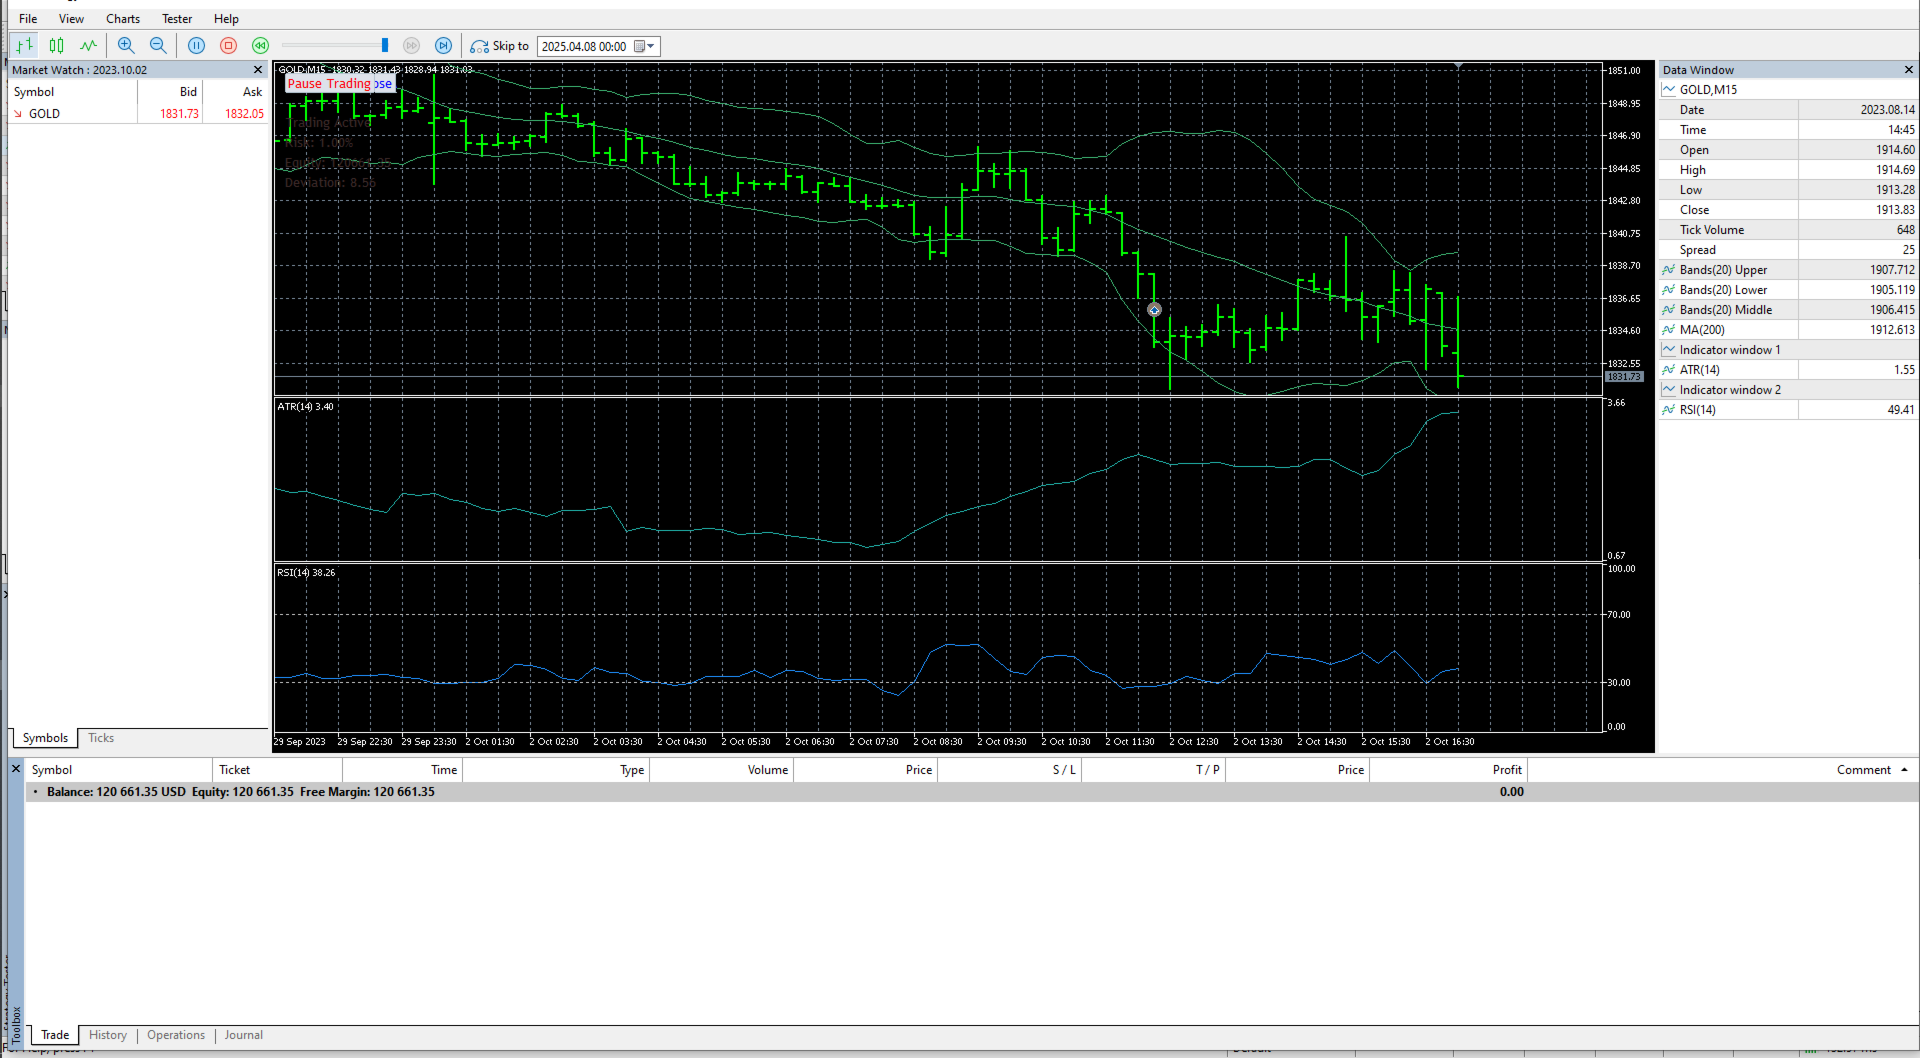The width and height of the screenshot is (1920, 1058).
Task: Click Indicator window 2 row
Action: click(x=1788, y=390)
